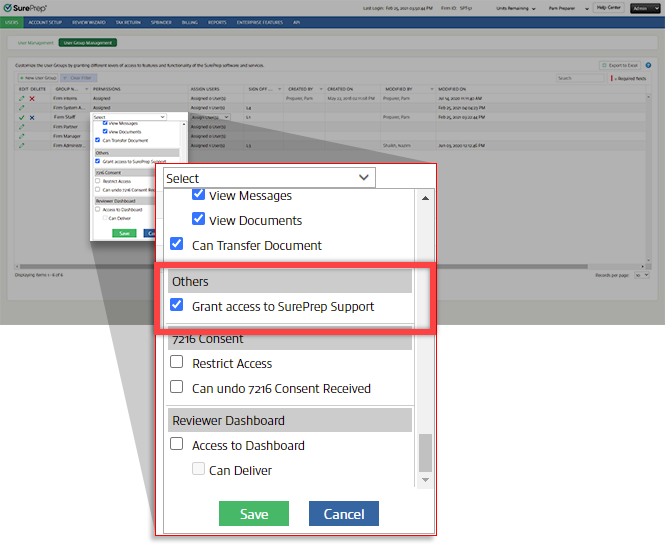Enable the Restrict Access checkbox
This screenshot has height=553, width=665.
click(x=177, y=363)
